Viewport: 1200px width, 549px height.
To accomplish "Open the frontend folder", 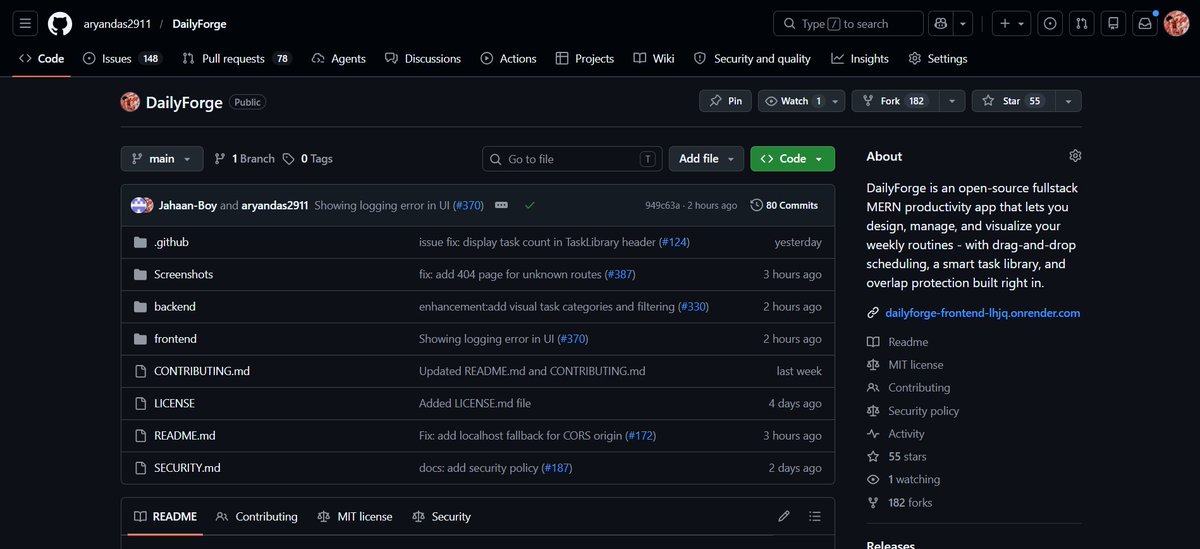I will tap(175, 339).
